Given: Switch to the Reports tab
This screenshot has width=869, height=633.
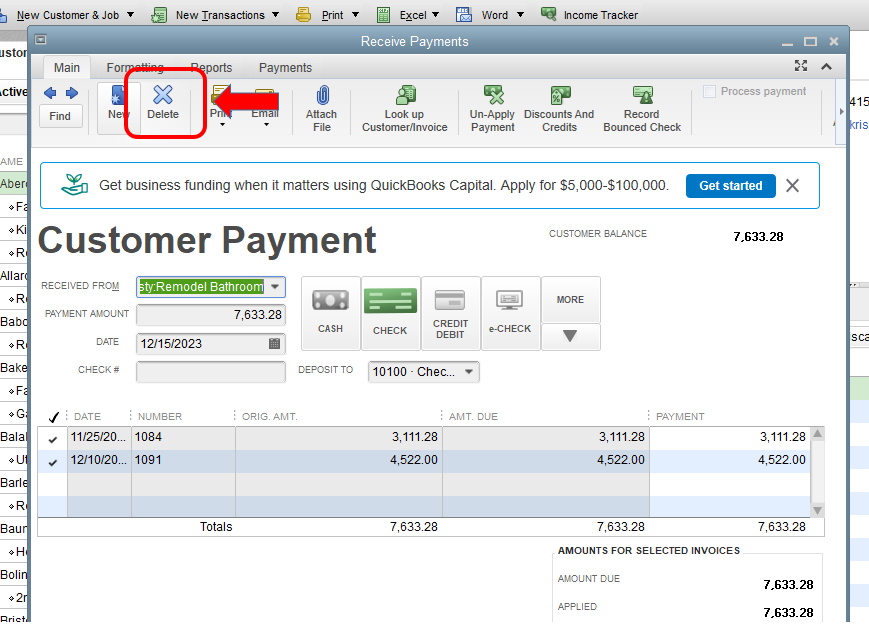Looking at the screenshot, I should click(211, 68).
